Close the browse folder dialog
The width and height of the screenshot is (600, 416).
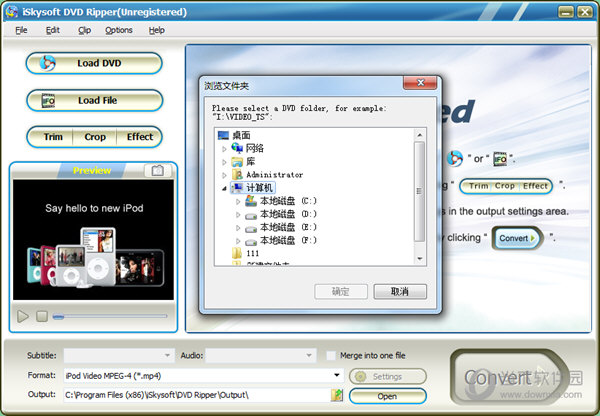pyautogui.click(x=420, y=82)
